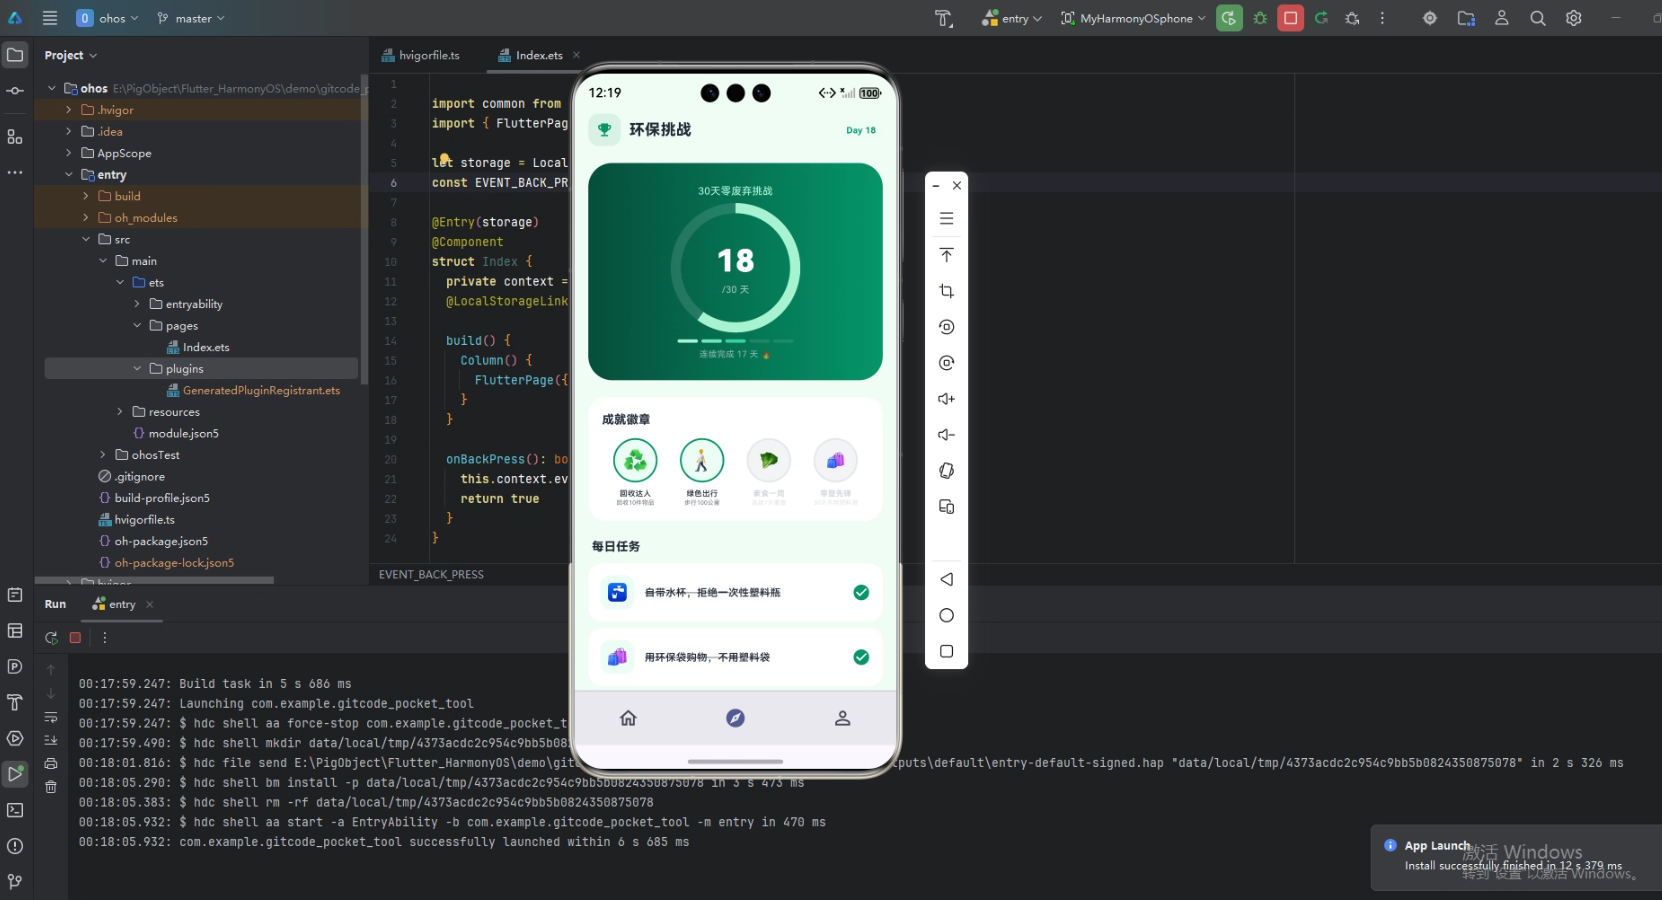Click the EVENT_BACK_PRESS breadcrumb
The width and height of the screenshot is (1662, 900).
pos(431,575)
